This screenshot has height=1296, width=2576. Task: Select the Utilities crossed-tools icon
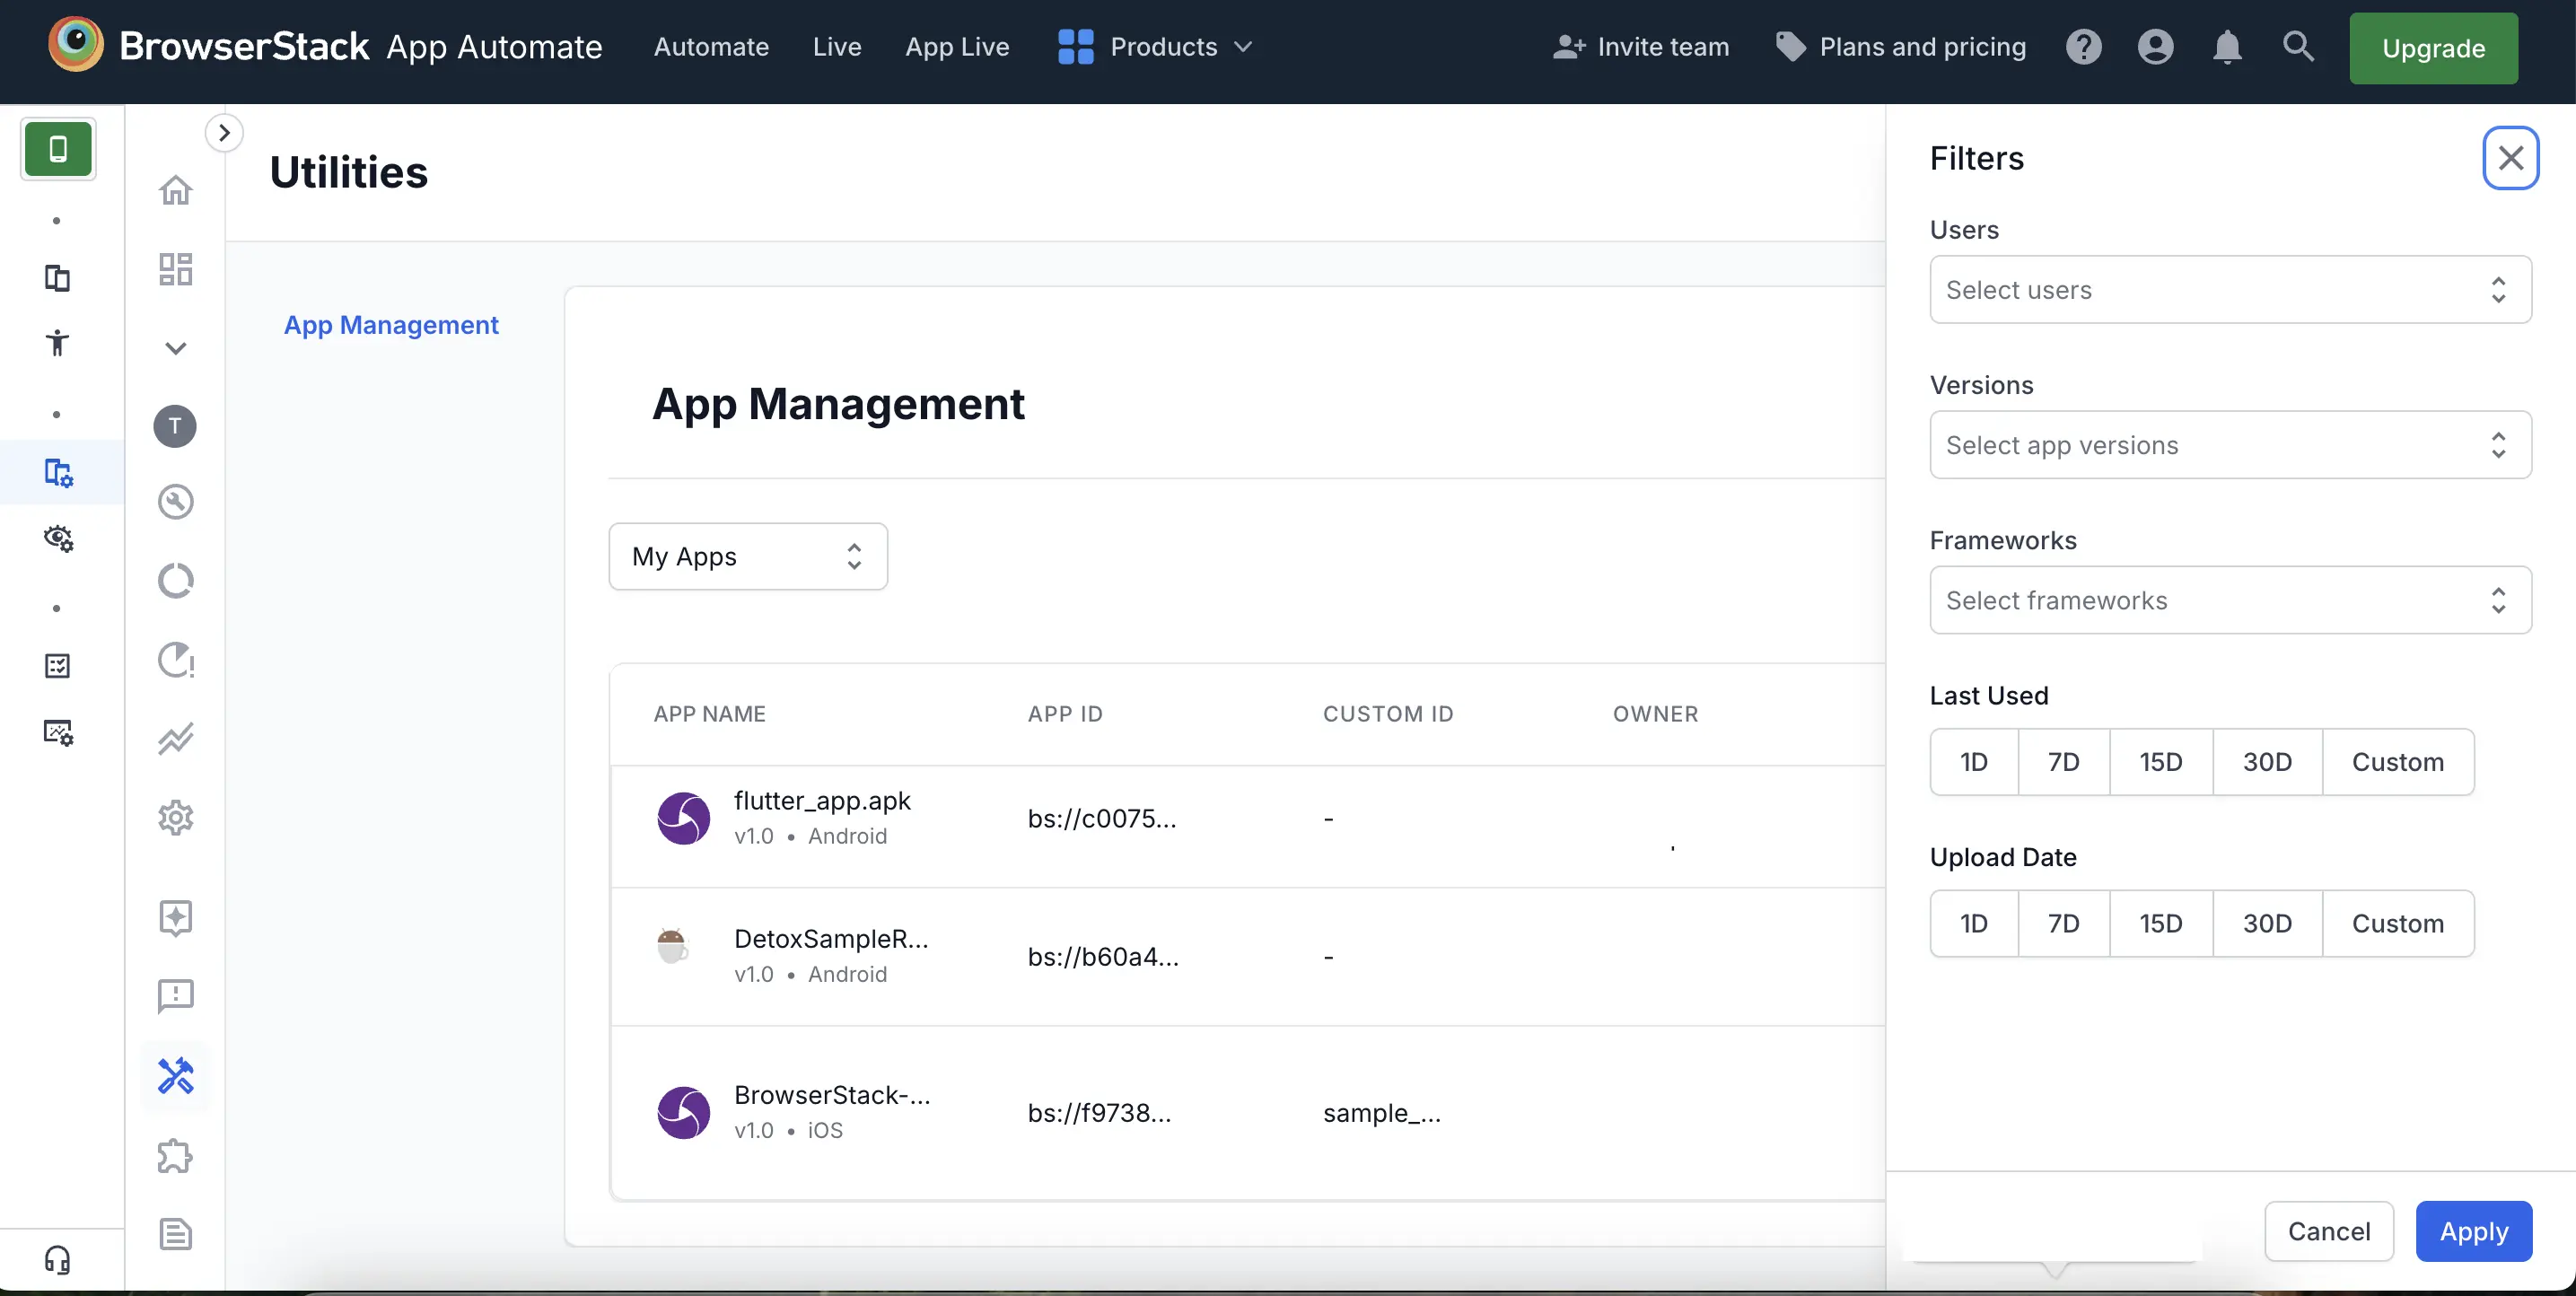pos(175,1075)
